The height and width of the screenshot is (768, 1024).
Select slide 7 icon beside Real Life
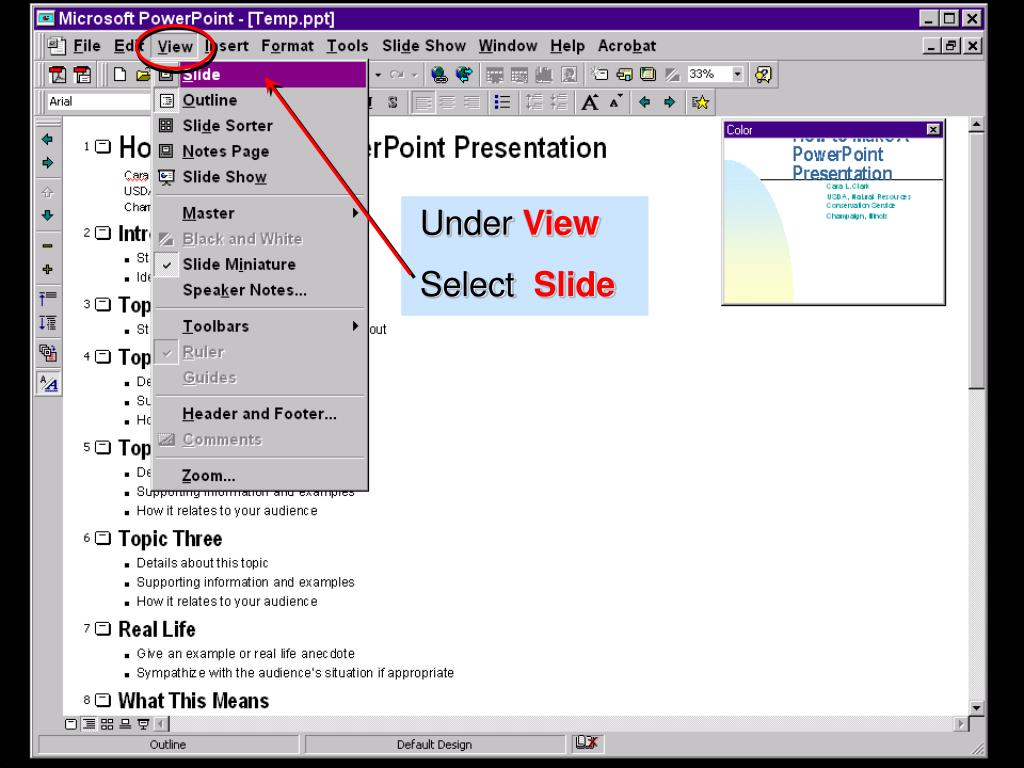[x=103, y=629]
